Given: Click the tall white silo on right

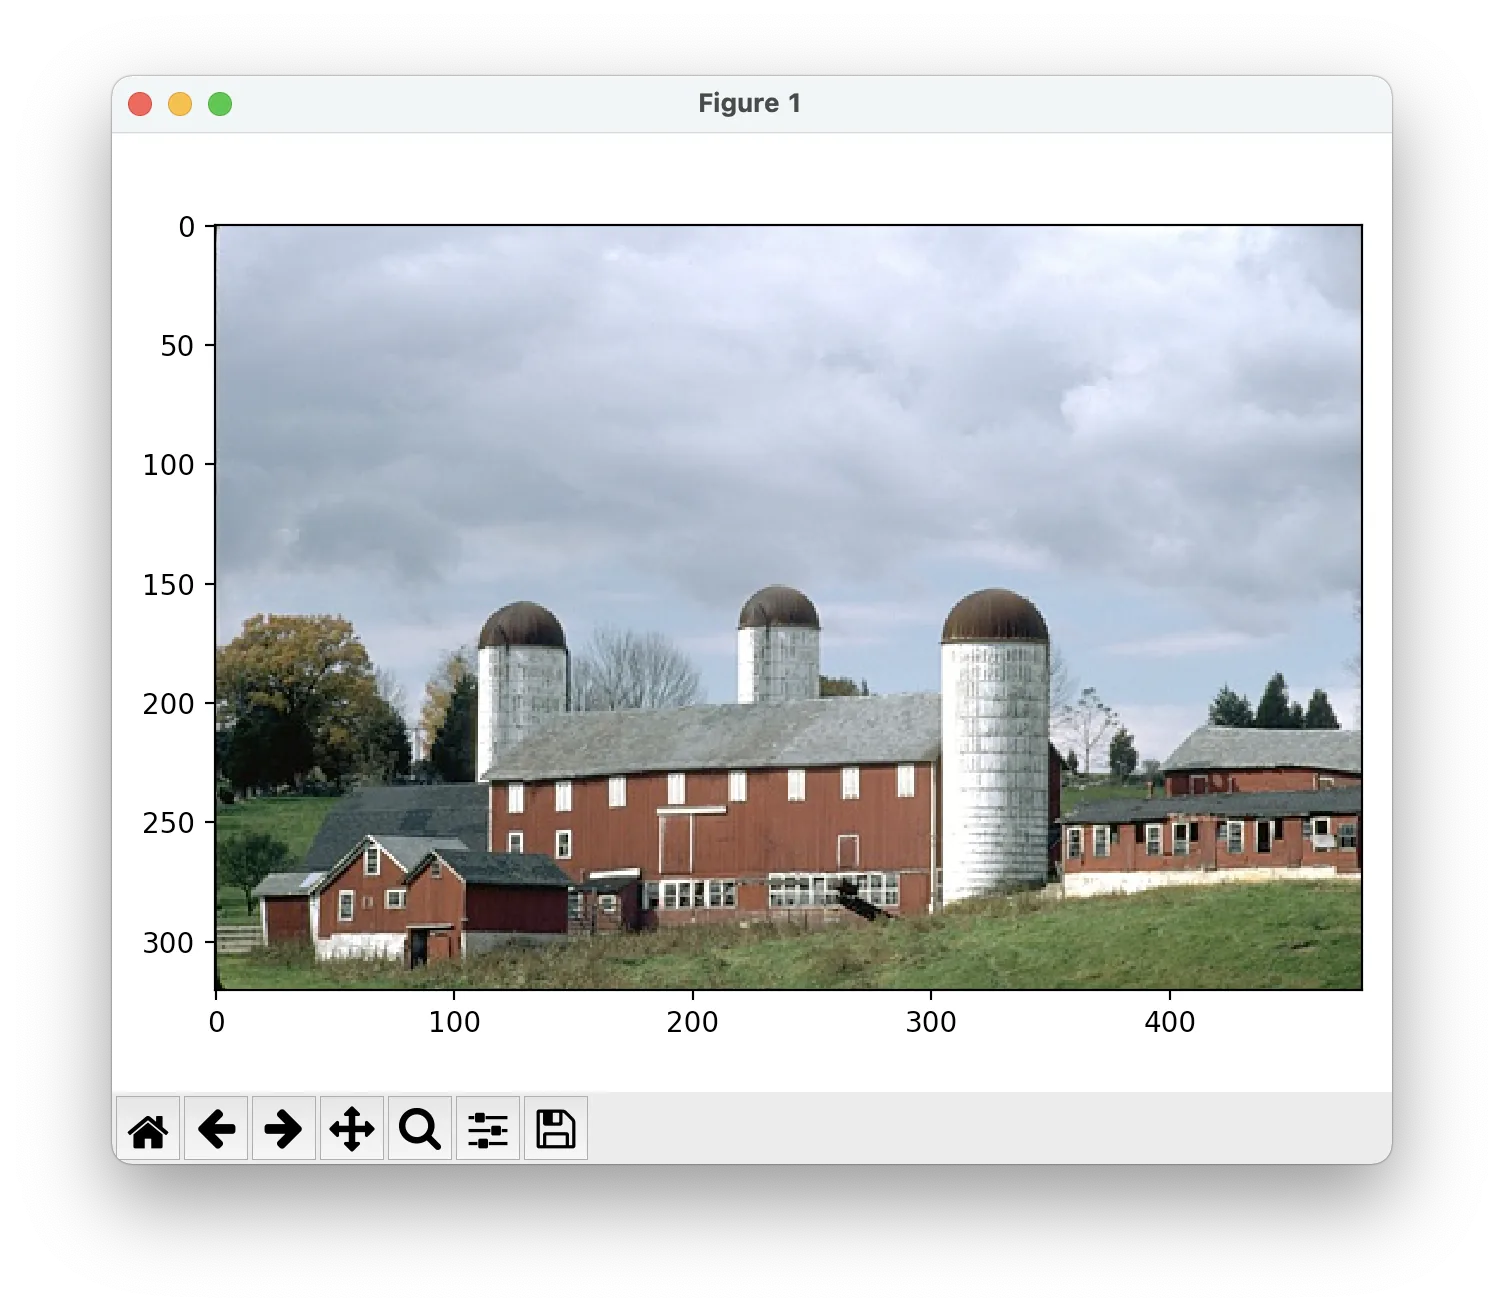Looking at the screenshot, I should pyautogui.click(x=994, y=770).
